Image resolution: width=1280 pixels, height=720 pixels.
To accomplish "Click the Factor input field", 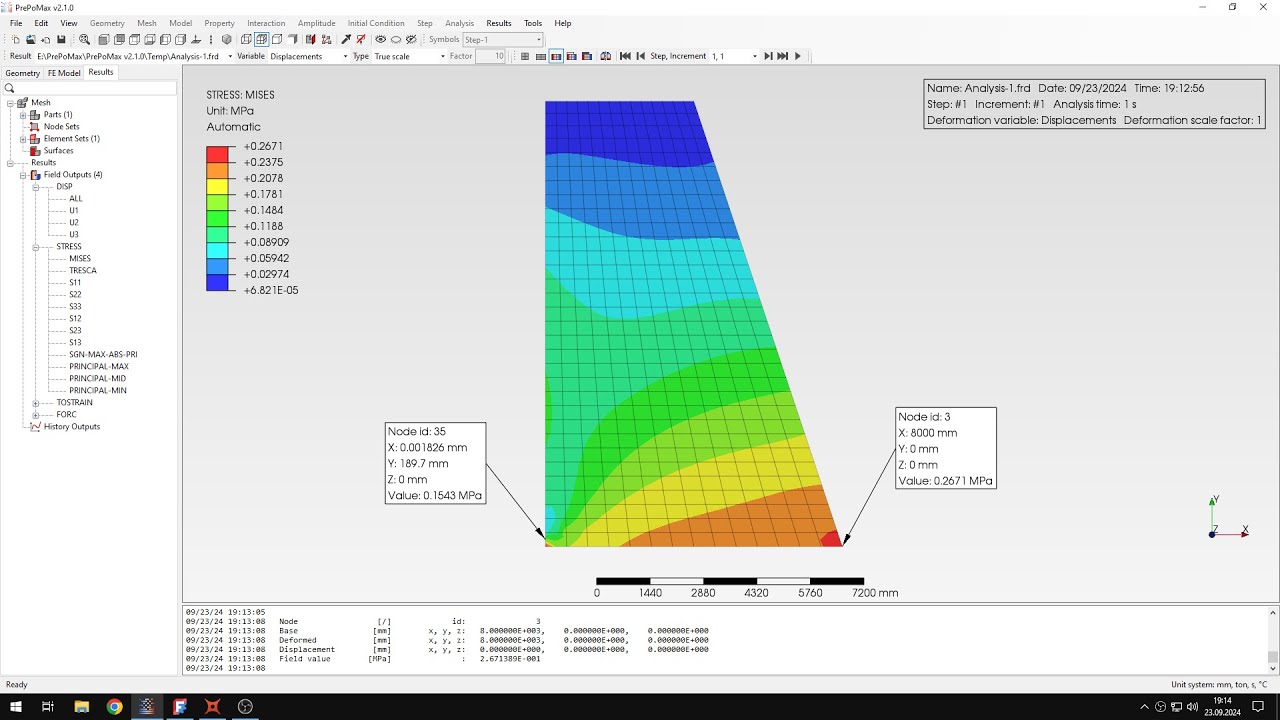I will 490,56.
